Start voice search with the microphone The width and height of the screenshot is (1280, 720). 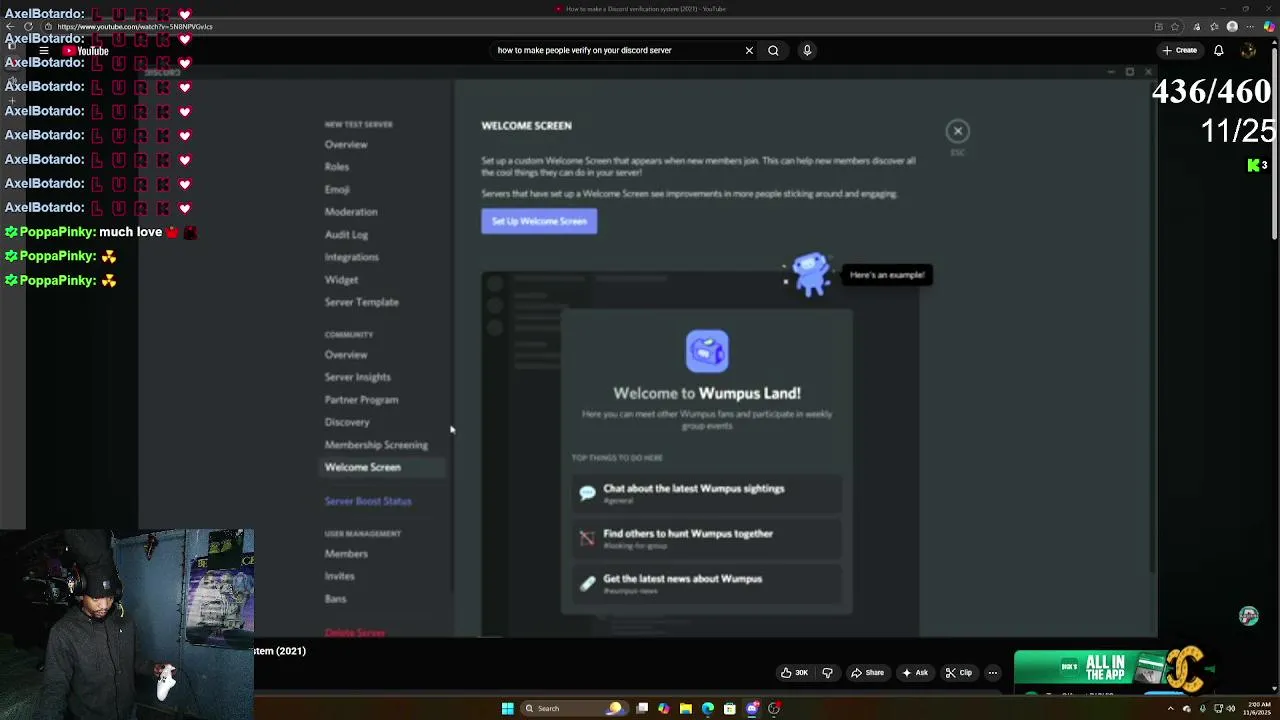807,50
